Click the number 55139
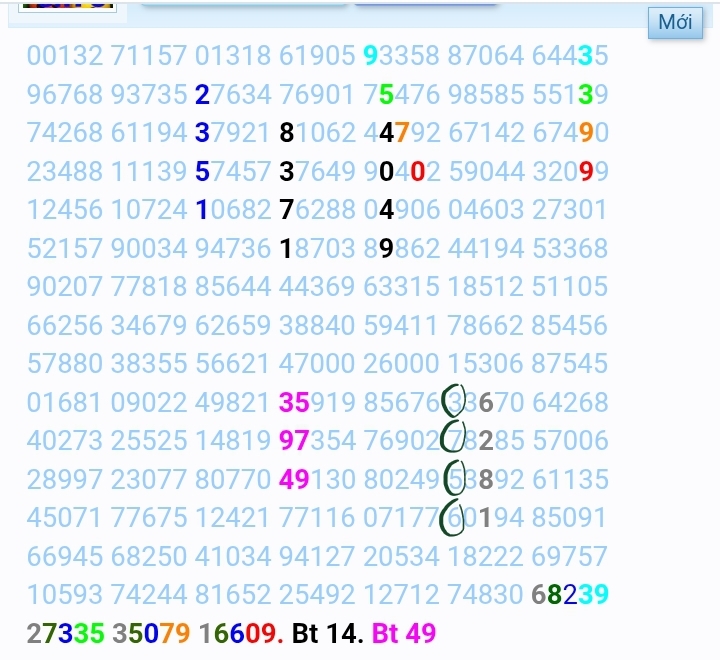Screen dimensions: 720x660 coord(570,94)
